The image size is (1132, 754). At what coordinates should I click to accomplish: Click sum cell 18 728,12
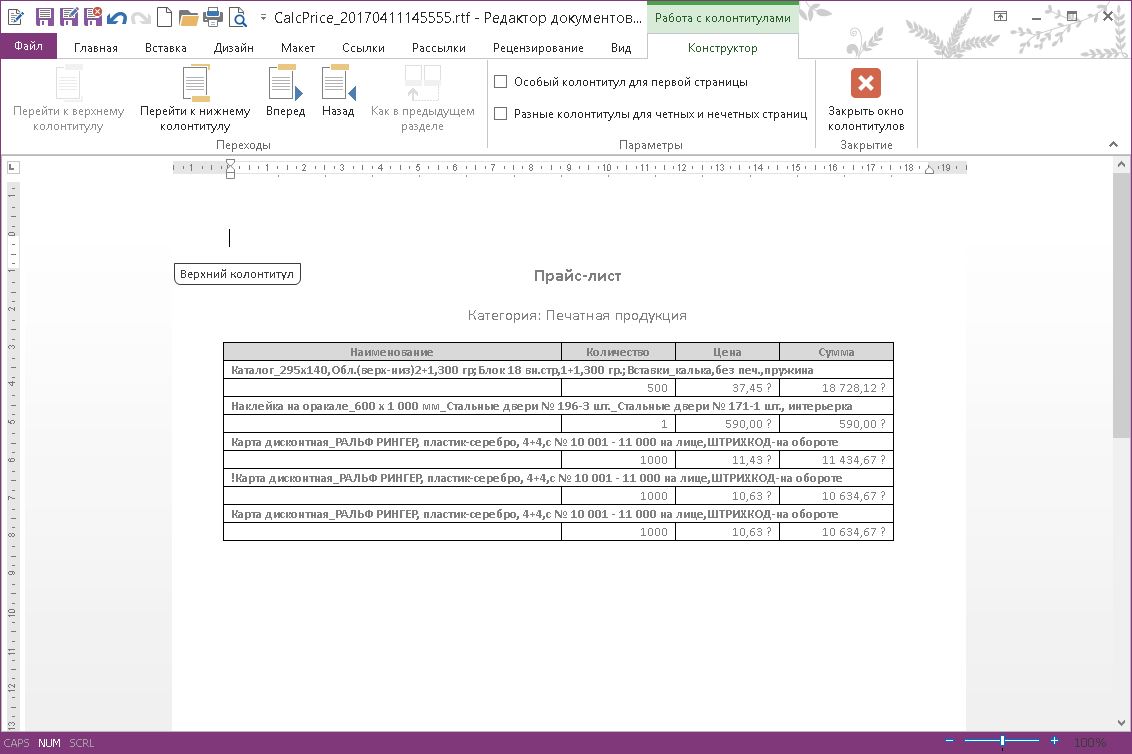click(836, 388)
